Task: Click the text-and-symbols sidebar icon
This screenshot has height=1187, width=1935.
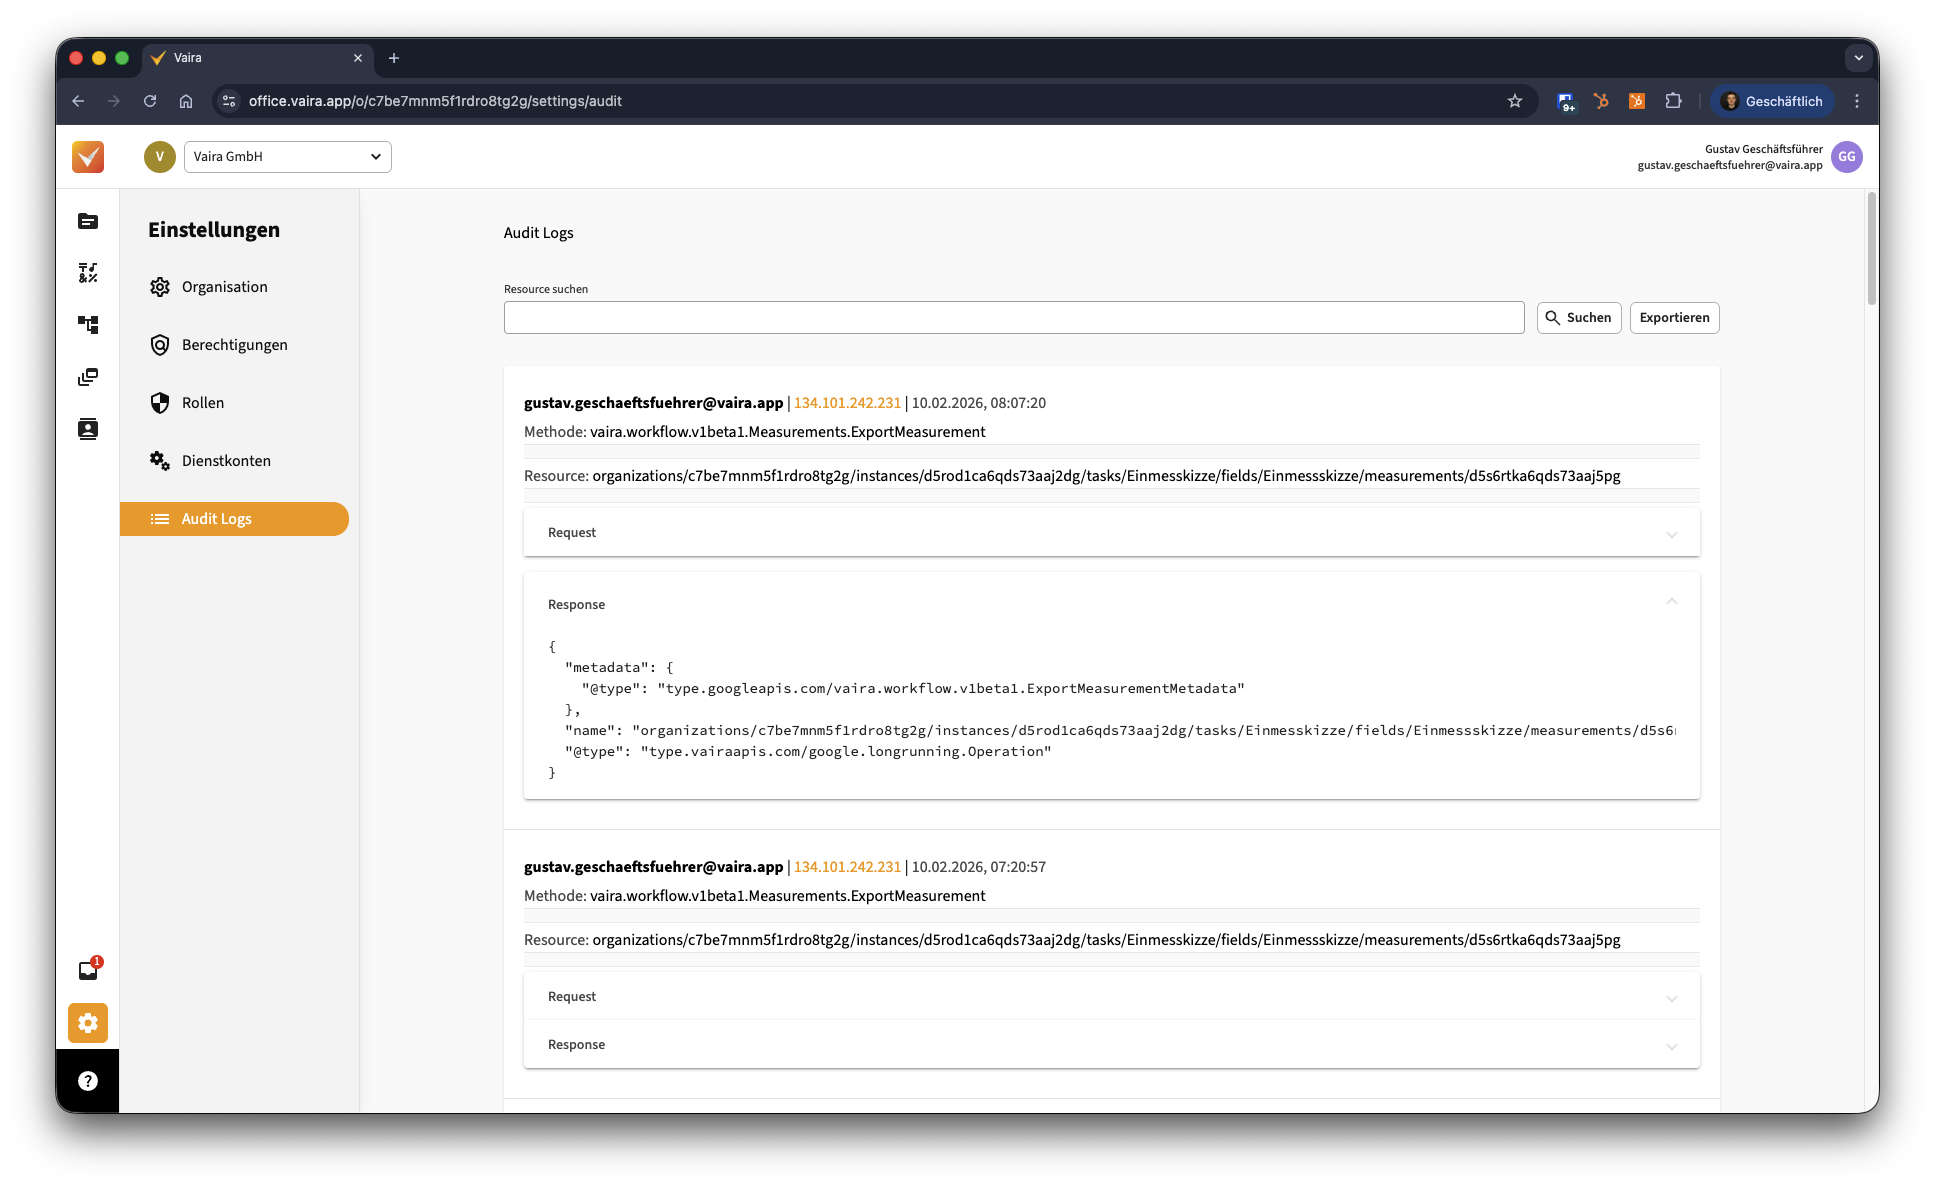Action: point(88,273)
